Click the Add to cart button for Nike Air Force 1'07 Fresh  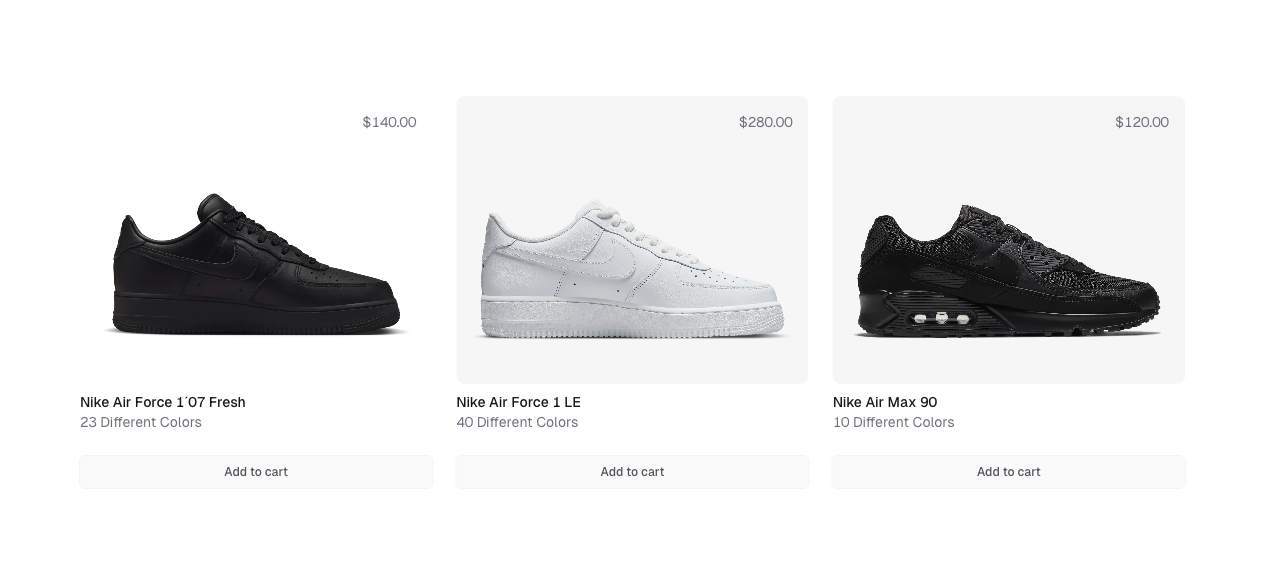(256, 471)
